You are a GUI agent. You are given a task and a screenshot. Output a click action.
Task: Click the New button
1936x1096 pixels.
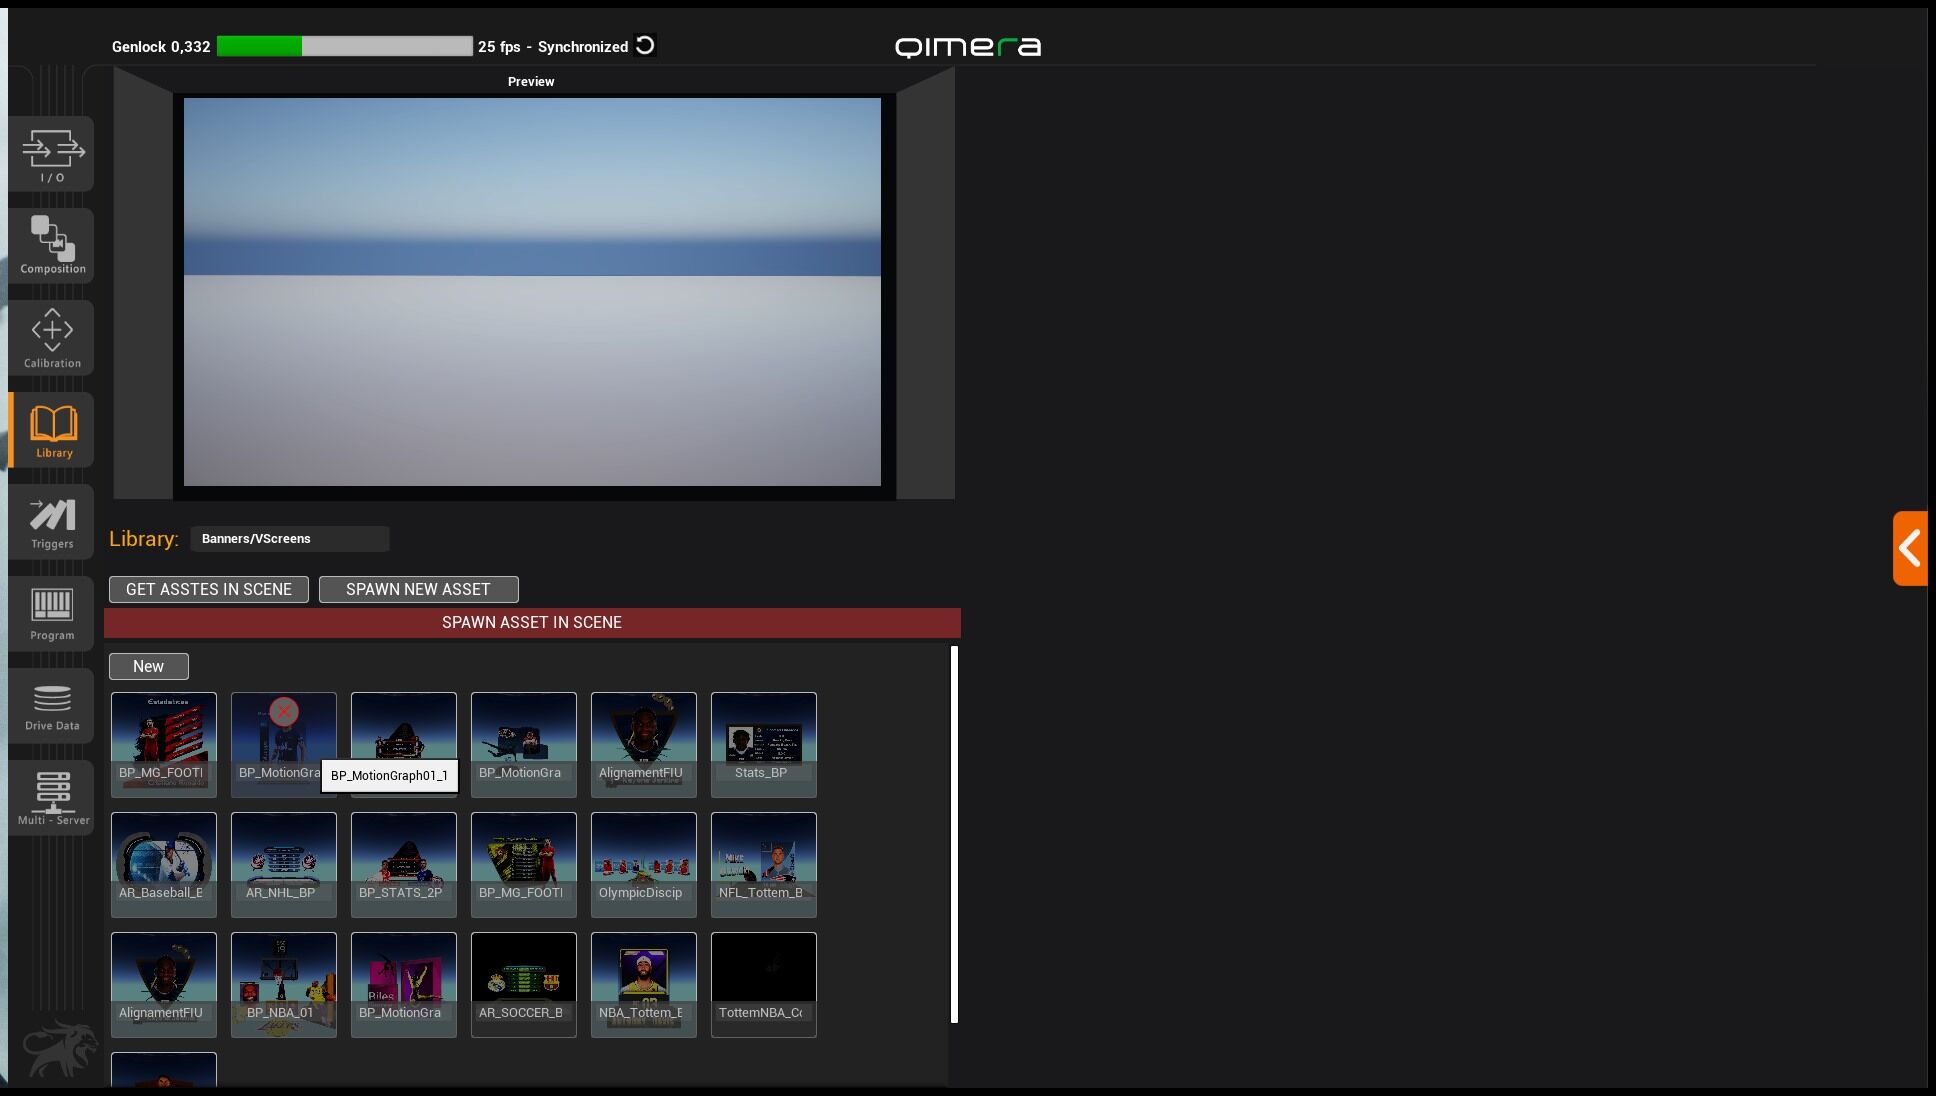pos(148,667)
